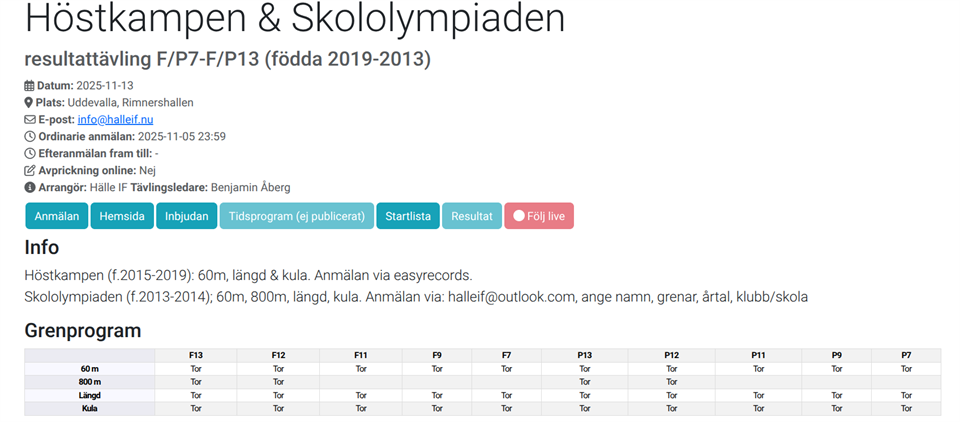The image size is (960, 422).
Task: Open the Inbjudan button
Action: pos(186,216)
